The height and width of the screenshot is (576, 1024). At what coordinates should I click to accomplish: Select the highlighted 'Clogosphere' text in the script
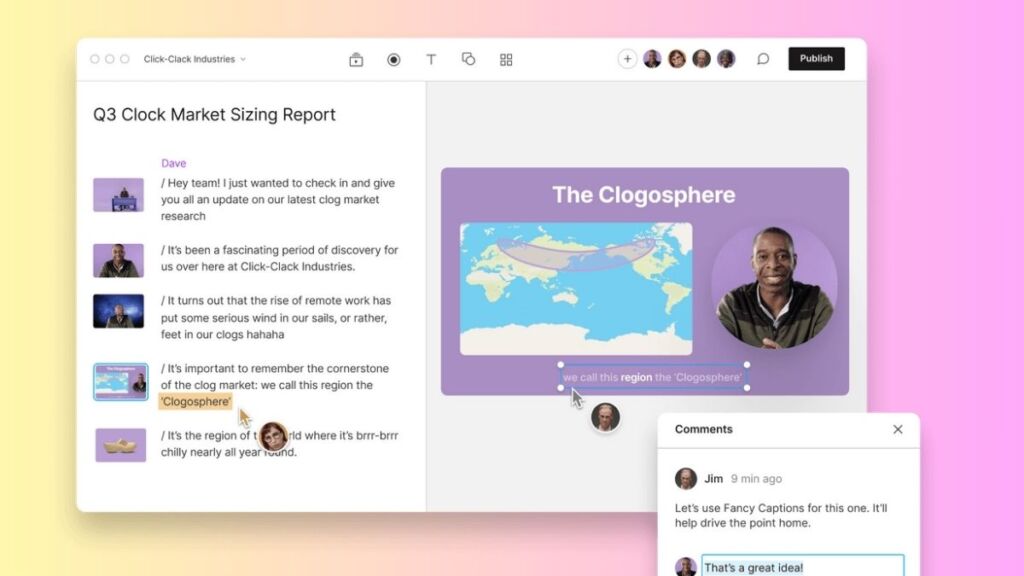click(196, 401)
